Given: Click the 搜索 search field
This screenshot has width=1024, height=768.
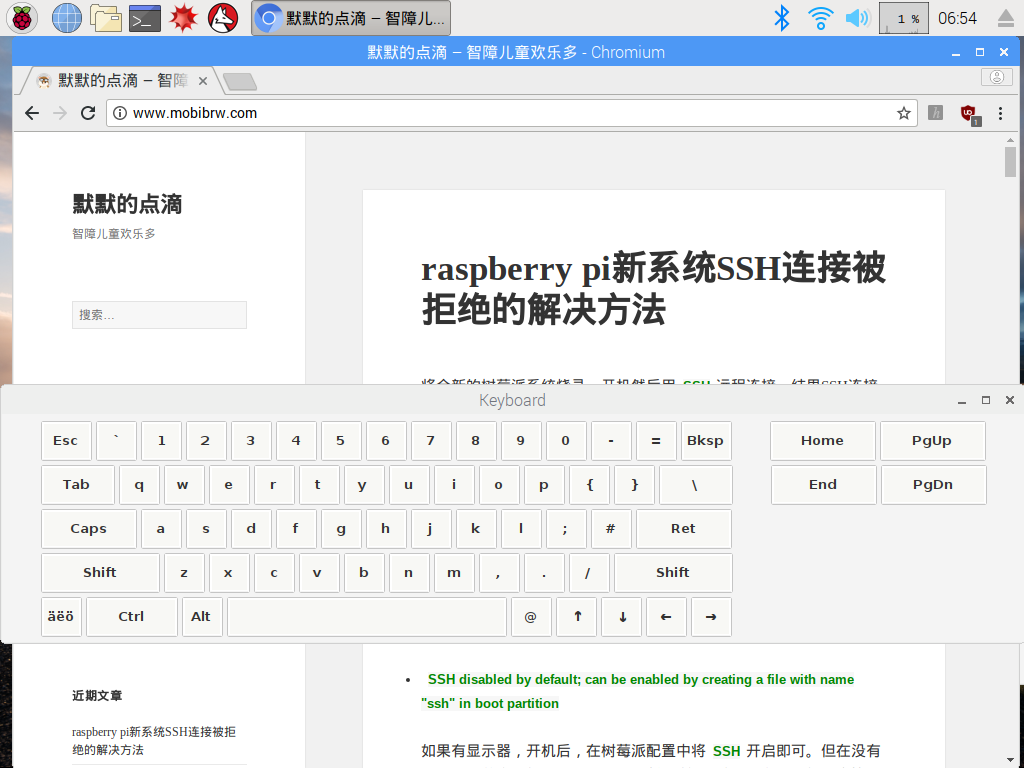Looking at the screenshot, I should [159, 315].
